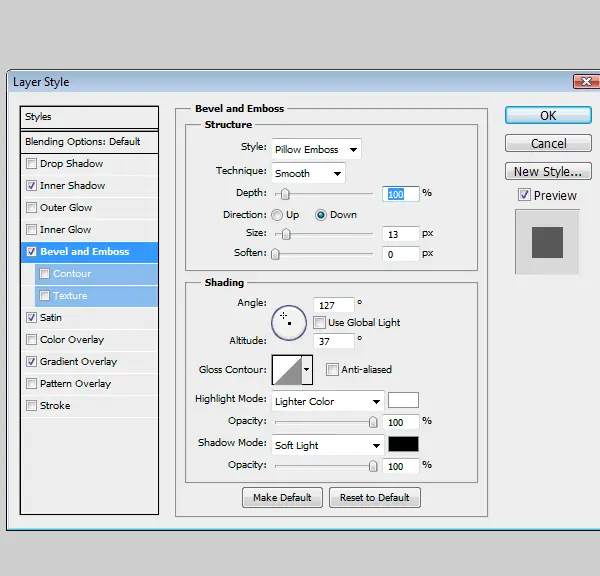Enable Anti-aliased gloss contour
The image size is (600, 576).
click(332, 370)
